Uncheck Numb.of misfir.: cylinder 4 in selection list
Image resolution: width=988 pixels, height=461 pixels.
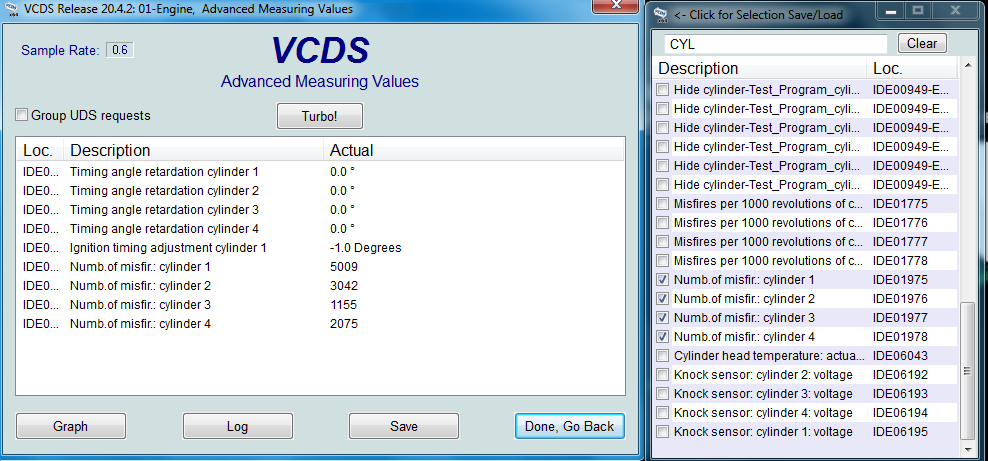[x=663, y=336]
